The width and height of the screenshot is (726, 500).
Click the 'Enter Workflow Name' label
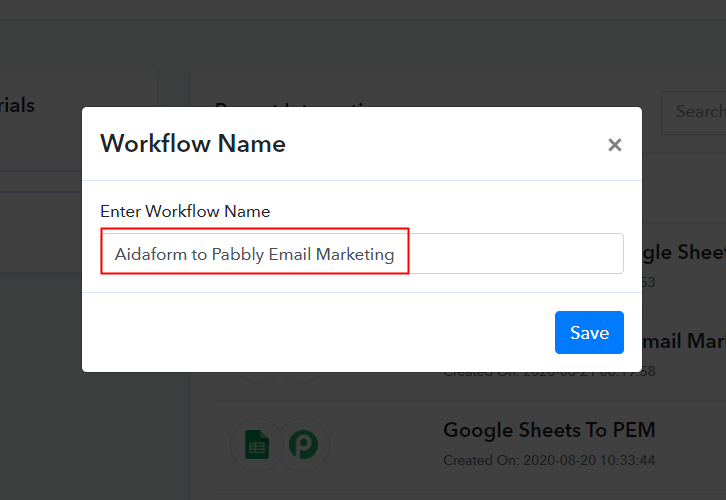[x=185, y=212]
